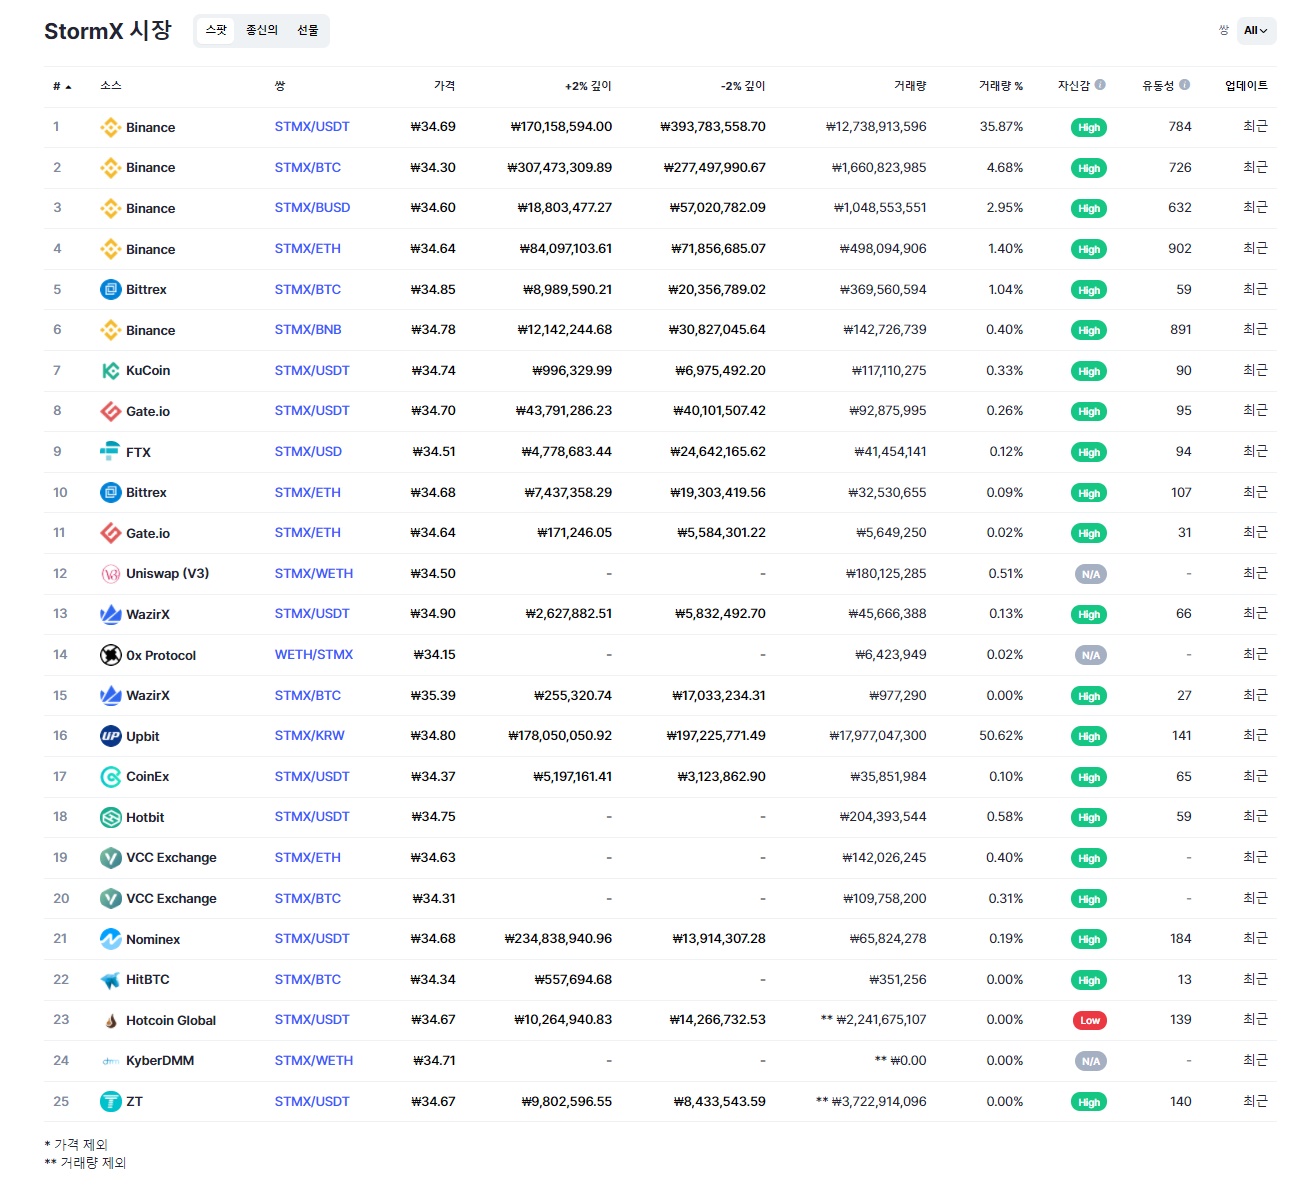Click the Upbit logo icon

(111, 736)
